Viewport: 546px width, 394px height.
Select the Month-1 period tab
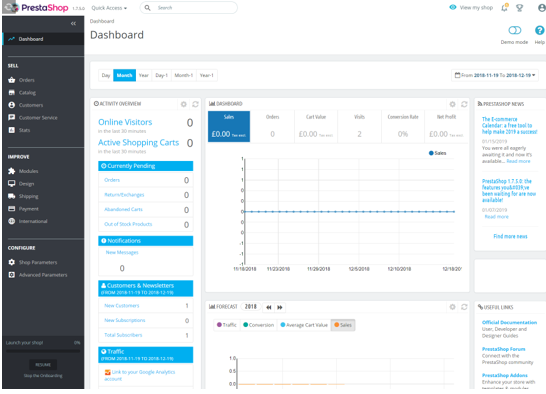tap(184, 75)
